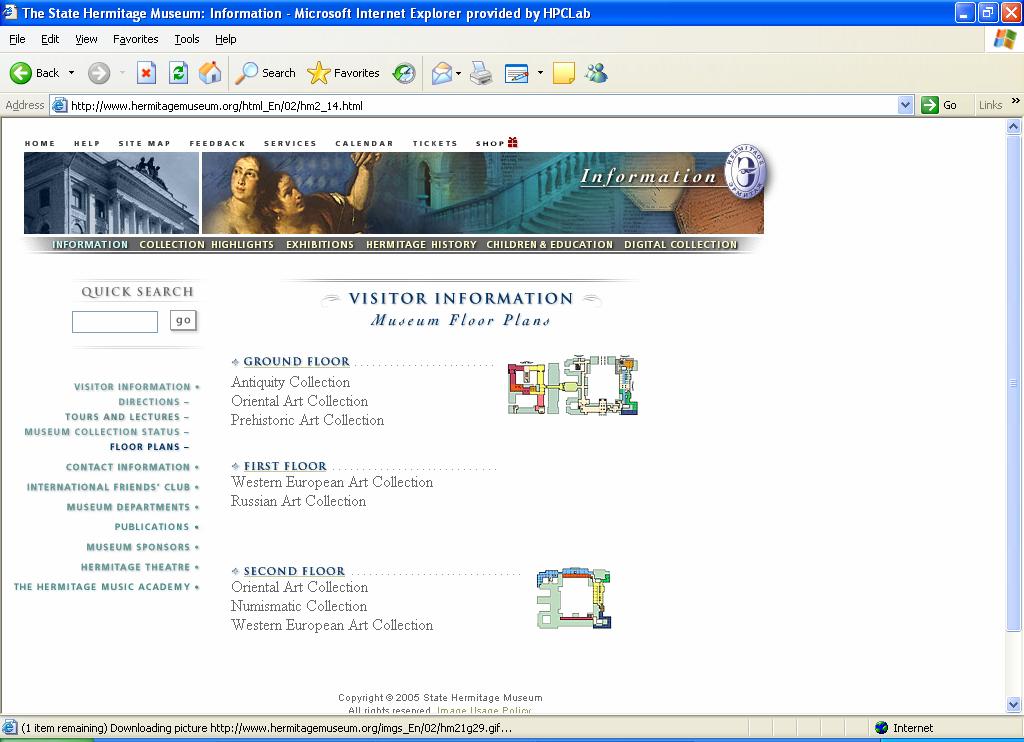Open CHILDREN & EDUCATION navigation tab
This screenshot has height=742, width=1024.
(550, 244)
